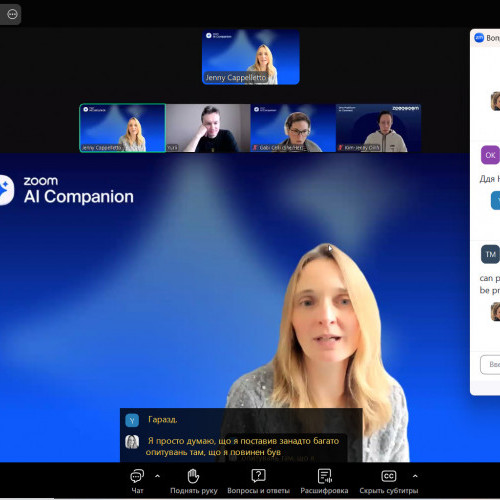The height and width of the screenshot is (500, 500).
Task: Select the gray-hoodie participant's thumbnail
Action: click(378, 128)
